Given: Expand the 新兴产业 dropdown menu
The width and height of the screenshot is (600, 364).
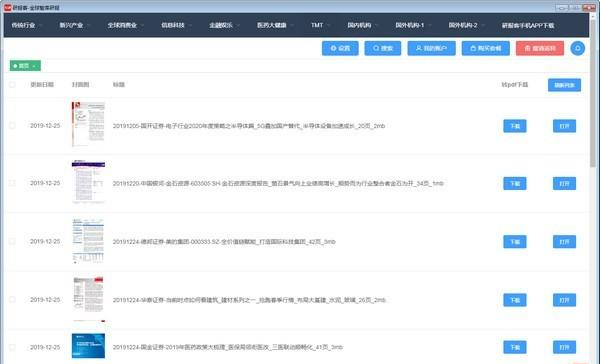Looking at the screenshot, I should click(74, 25).
